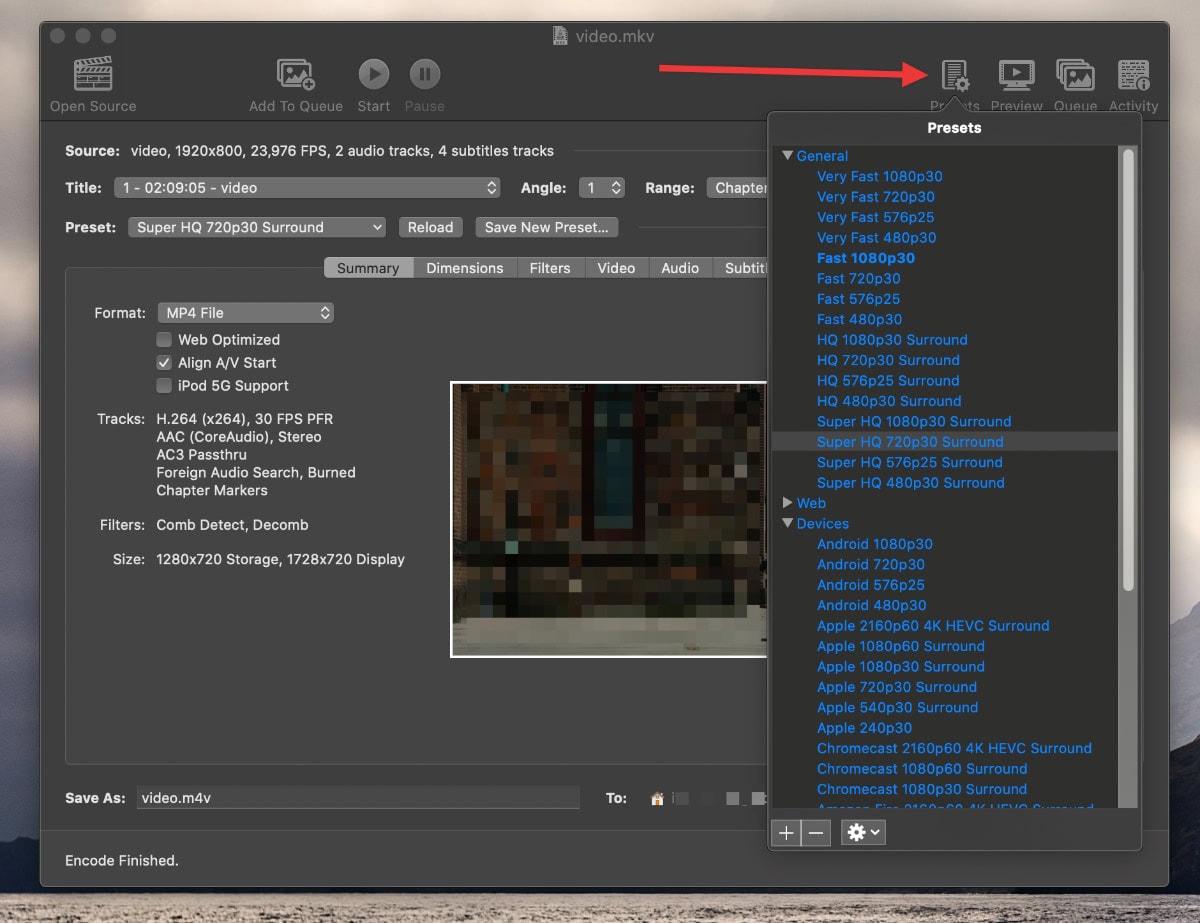Select Apple 2160p60 4K HEVC Surround preset

pyautogui.click(x=933, y=626)
